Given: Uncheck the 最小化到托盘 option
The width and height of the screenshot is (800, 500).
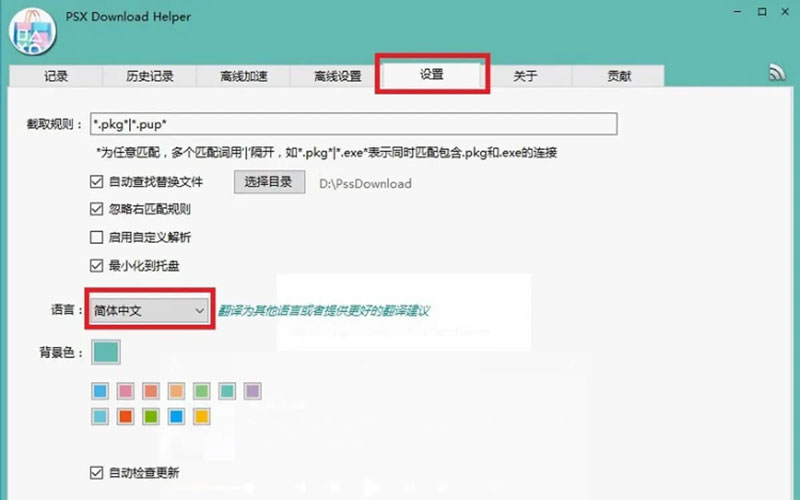Looking at the screenshot, I should tap(97, 266).
